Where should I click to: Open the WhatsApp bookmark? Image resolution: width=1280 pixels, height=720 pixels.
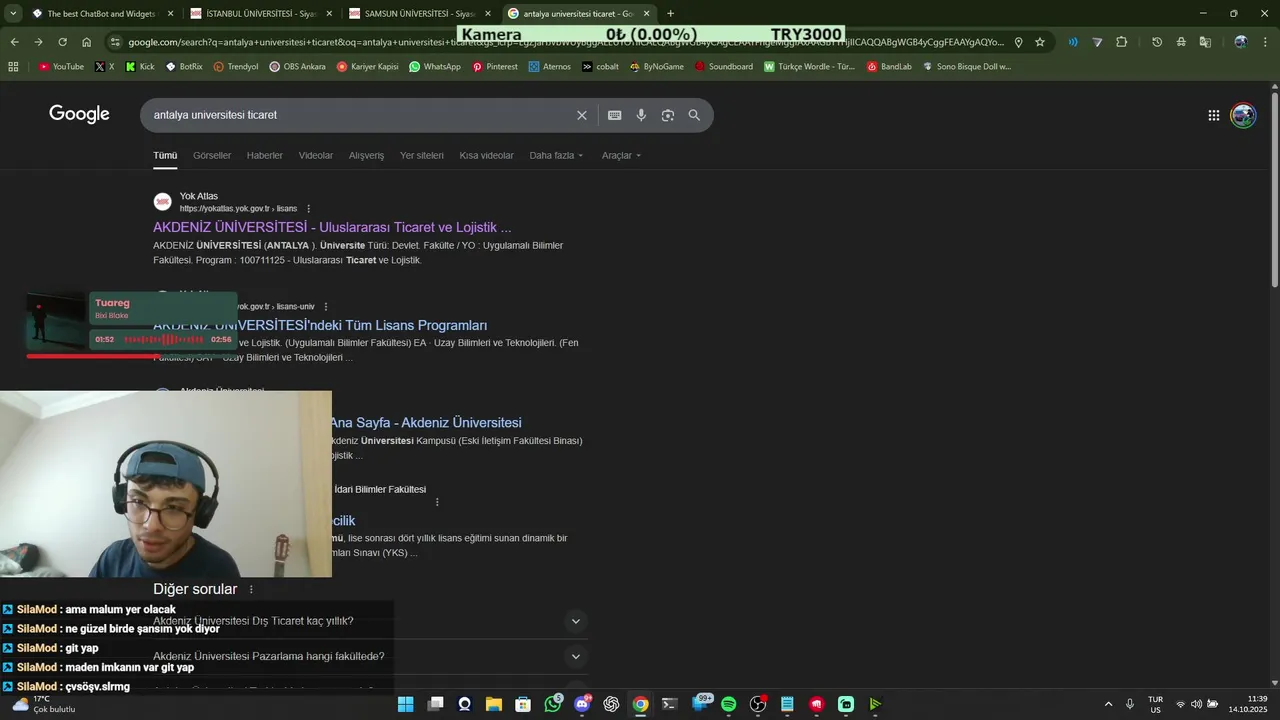(x=435, y=67)
